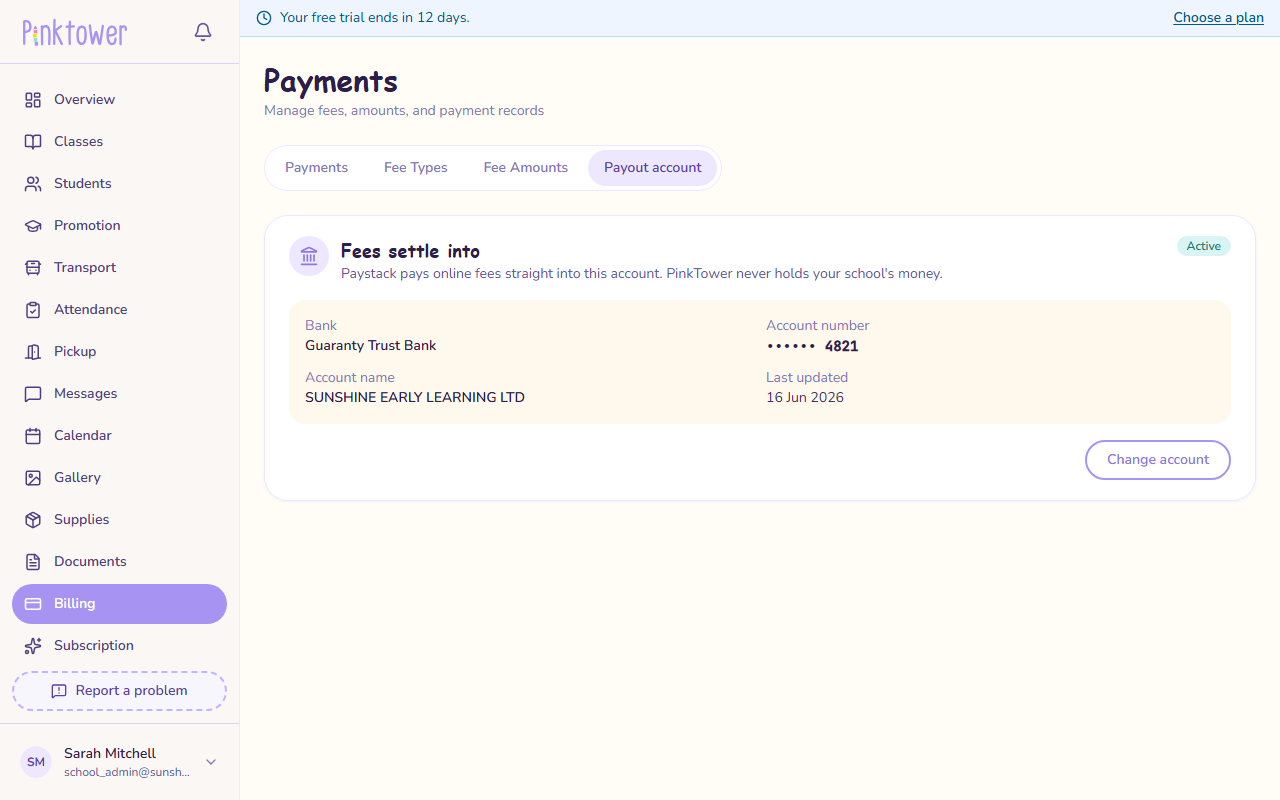Click SUNSHINE EARLY LEARNING LTD account name

click(x=415, y=398)
